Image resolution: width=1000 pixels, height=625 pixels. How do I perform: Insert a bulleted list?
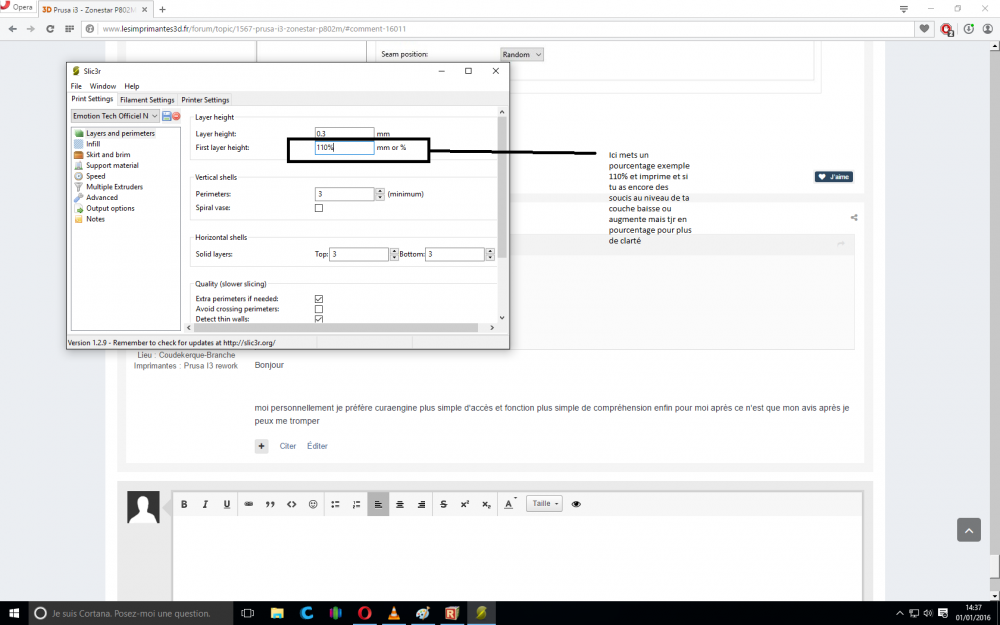(x=335, y=504)
